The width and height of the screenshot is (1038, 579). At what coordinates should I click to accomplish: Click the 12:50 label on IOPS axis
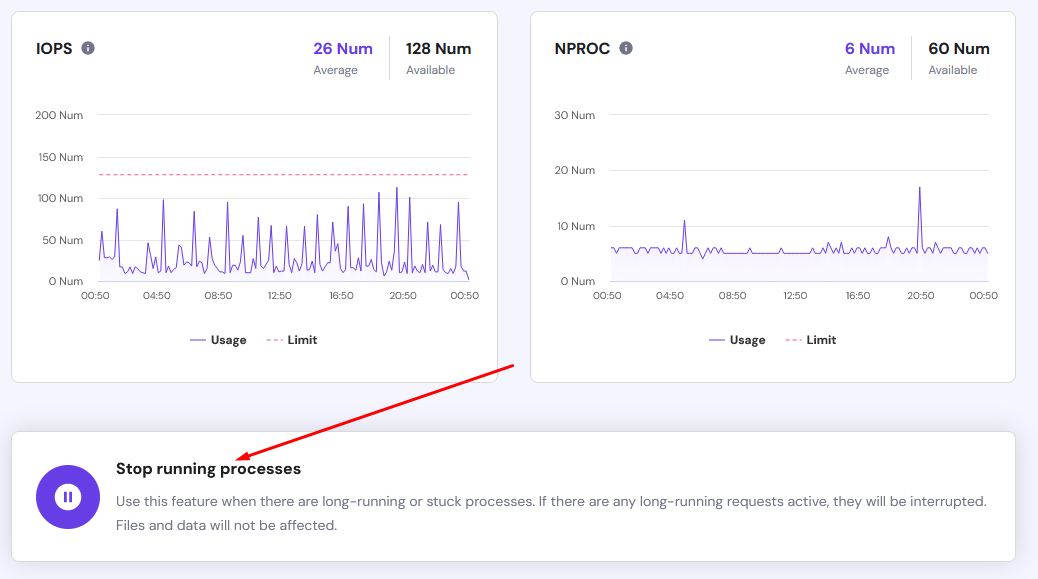point(279,296)
